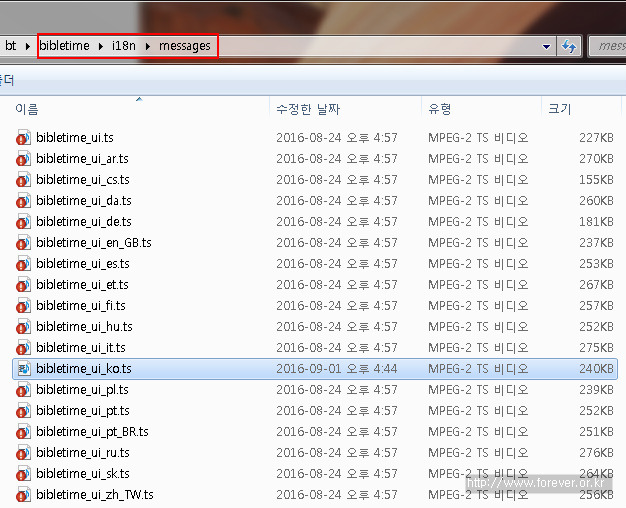The width and height of the screenshot is (626, 508).
Task: Open the address bar history dropdown
Action: [x=547, y=47]
